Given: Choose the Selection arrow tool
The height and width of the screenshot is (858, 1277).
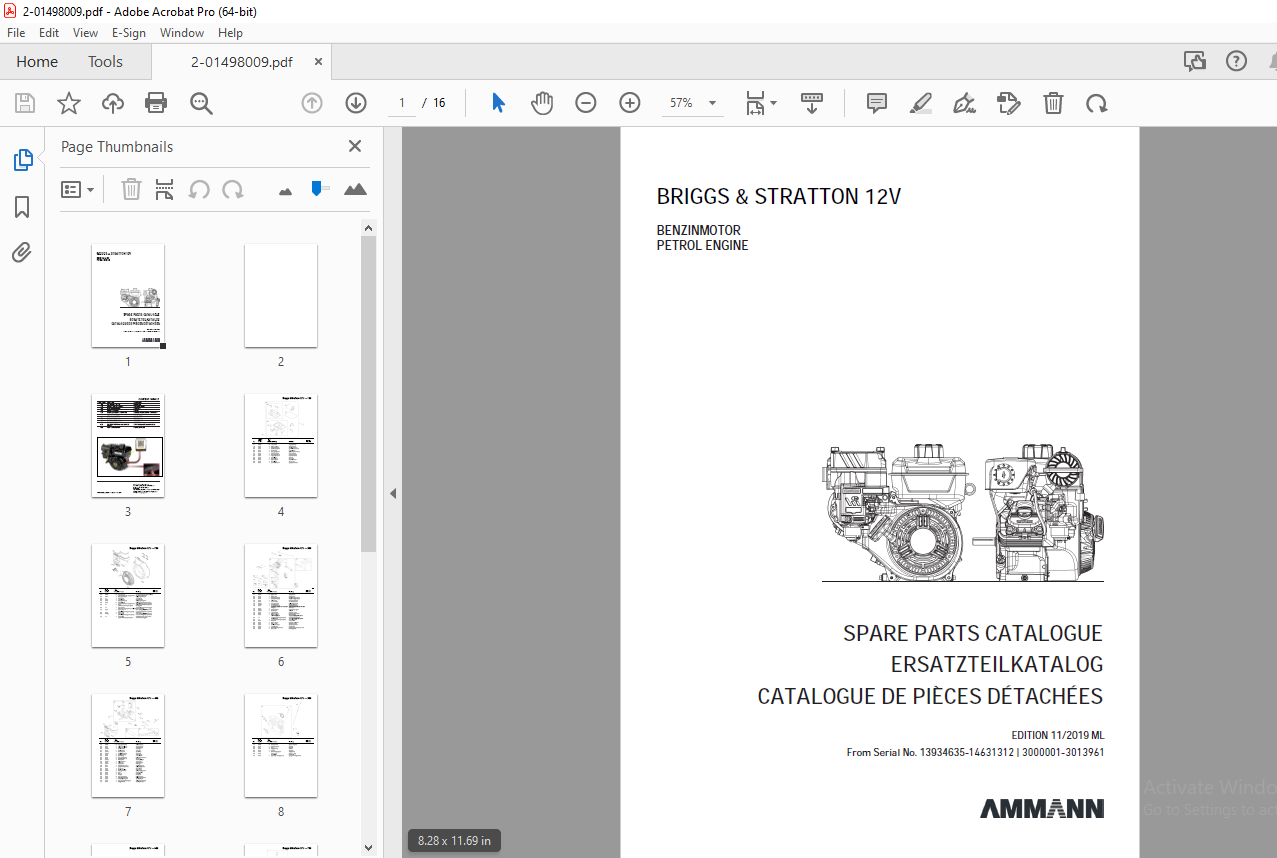Looking at the screenshot, I should 498,103.
